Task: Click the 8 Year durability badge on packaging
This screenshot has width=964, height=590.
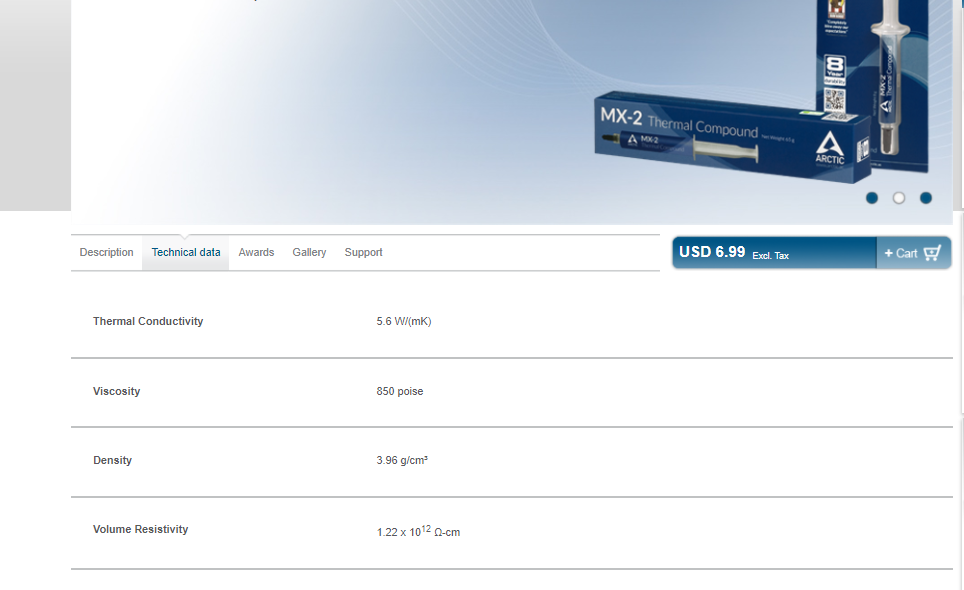Action: [834, 70]
